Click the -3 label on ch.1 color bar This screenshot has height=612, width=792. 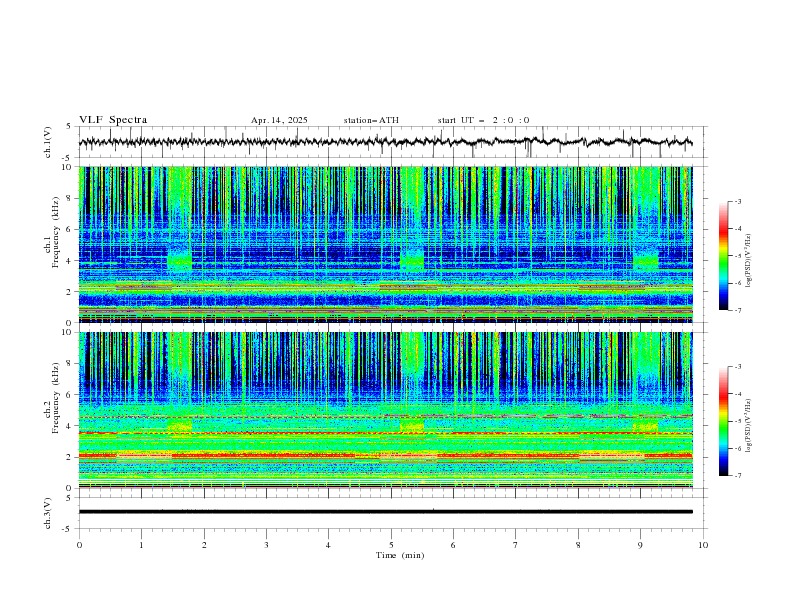738,201
